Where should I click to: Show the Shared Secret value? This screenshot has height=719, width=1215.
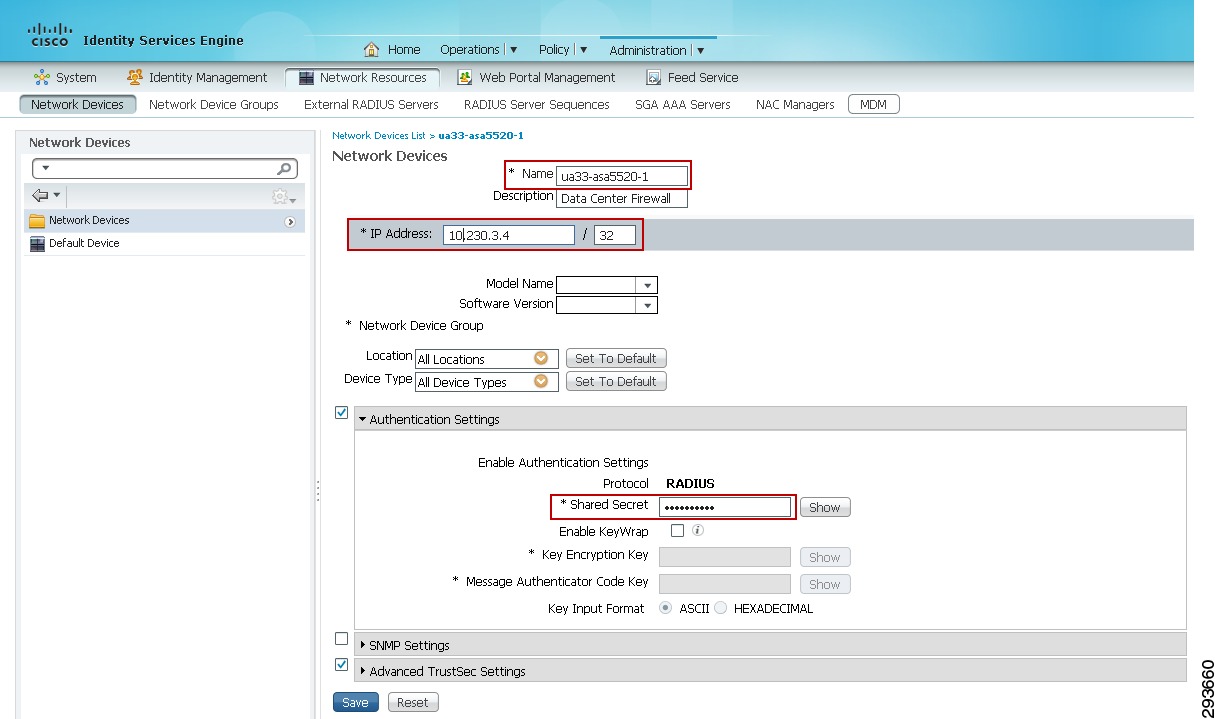[825, 507]
